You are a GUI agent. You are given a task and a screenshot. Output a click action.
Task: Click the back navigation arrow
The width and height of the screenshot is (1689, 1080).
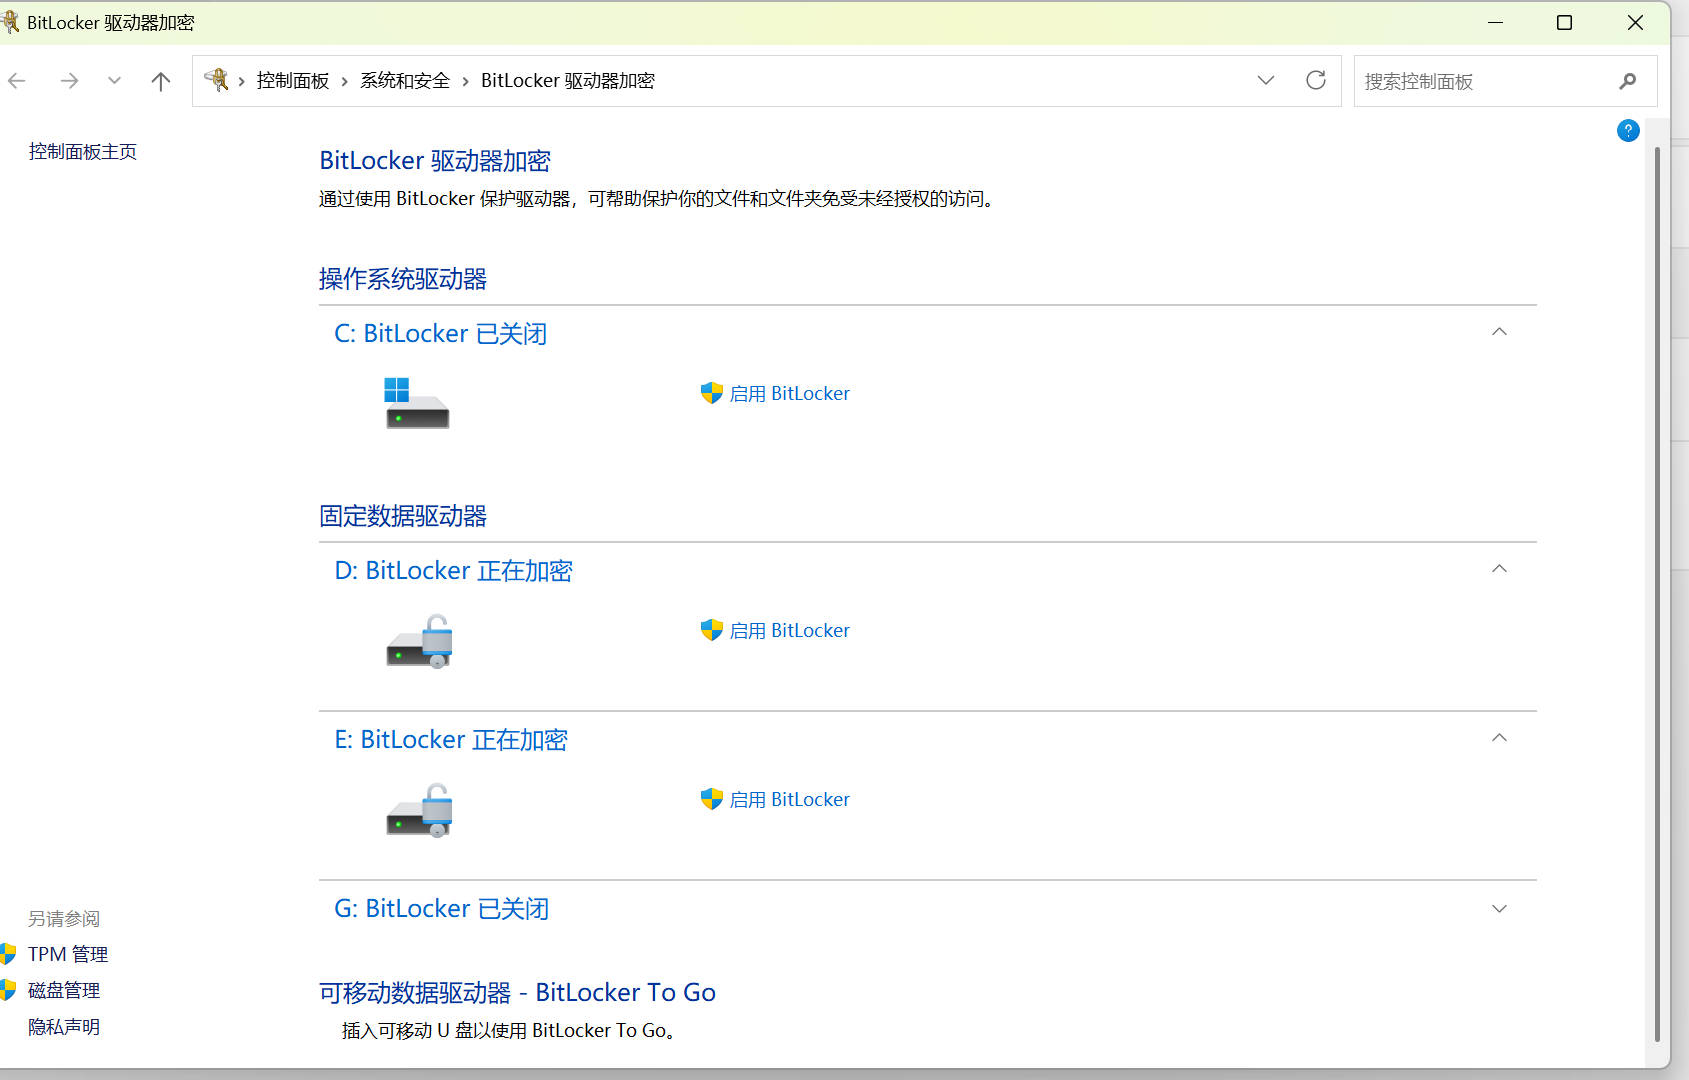pyautogui.click(x=17, y=81)
